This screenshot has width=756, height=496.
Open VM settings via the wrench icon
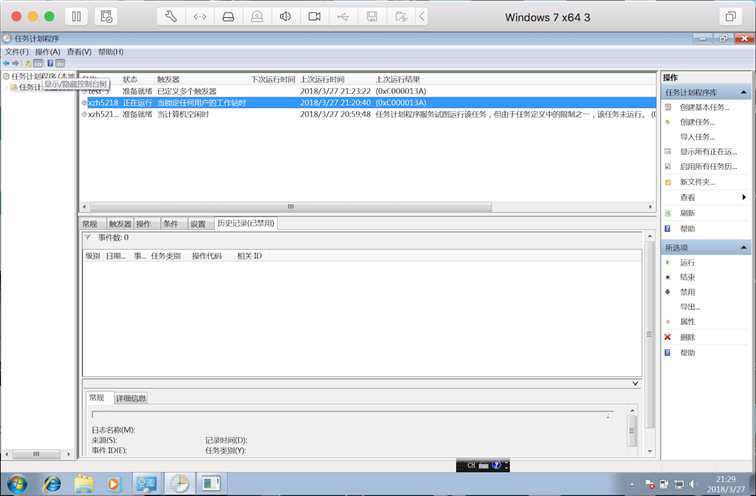pyautogui.click(x=171, y=17)
